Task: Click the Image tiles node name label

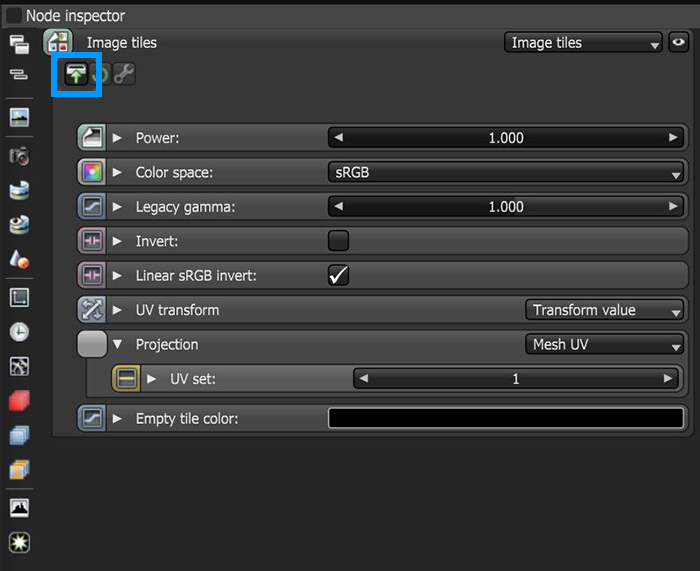Action: click(122, 42)
